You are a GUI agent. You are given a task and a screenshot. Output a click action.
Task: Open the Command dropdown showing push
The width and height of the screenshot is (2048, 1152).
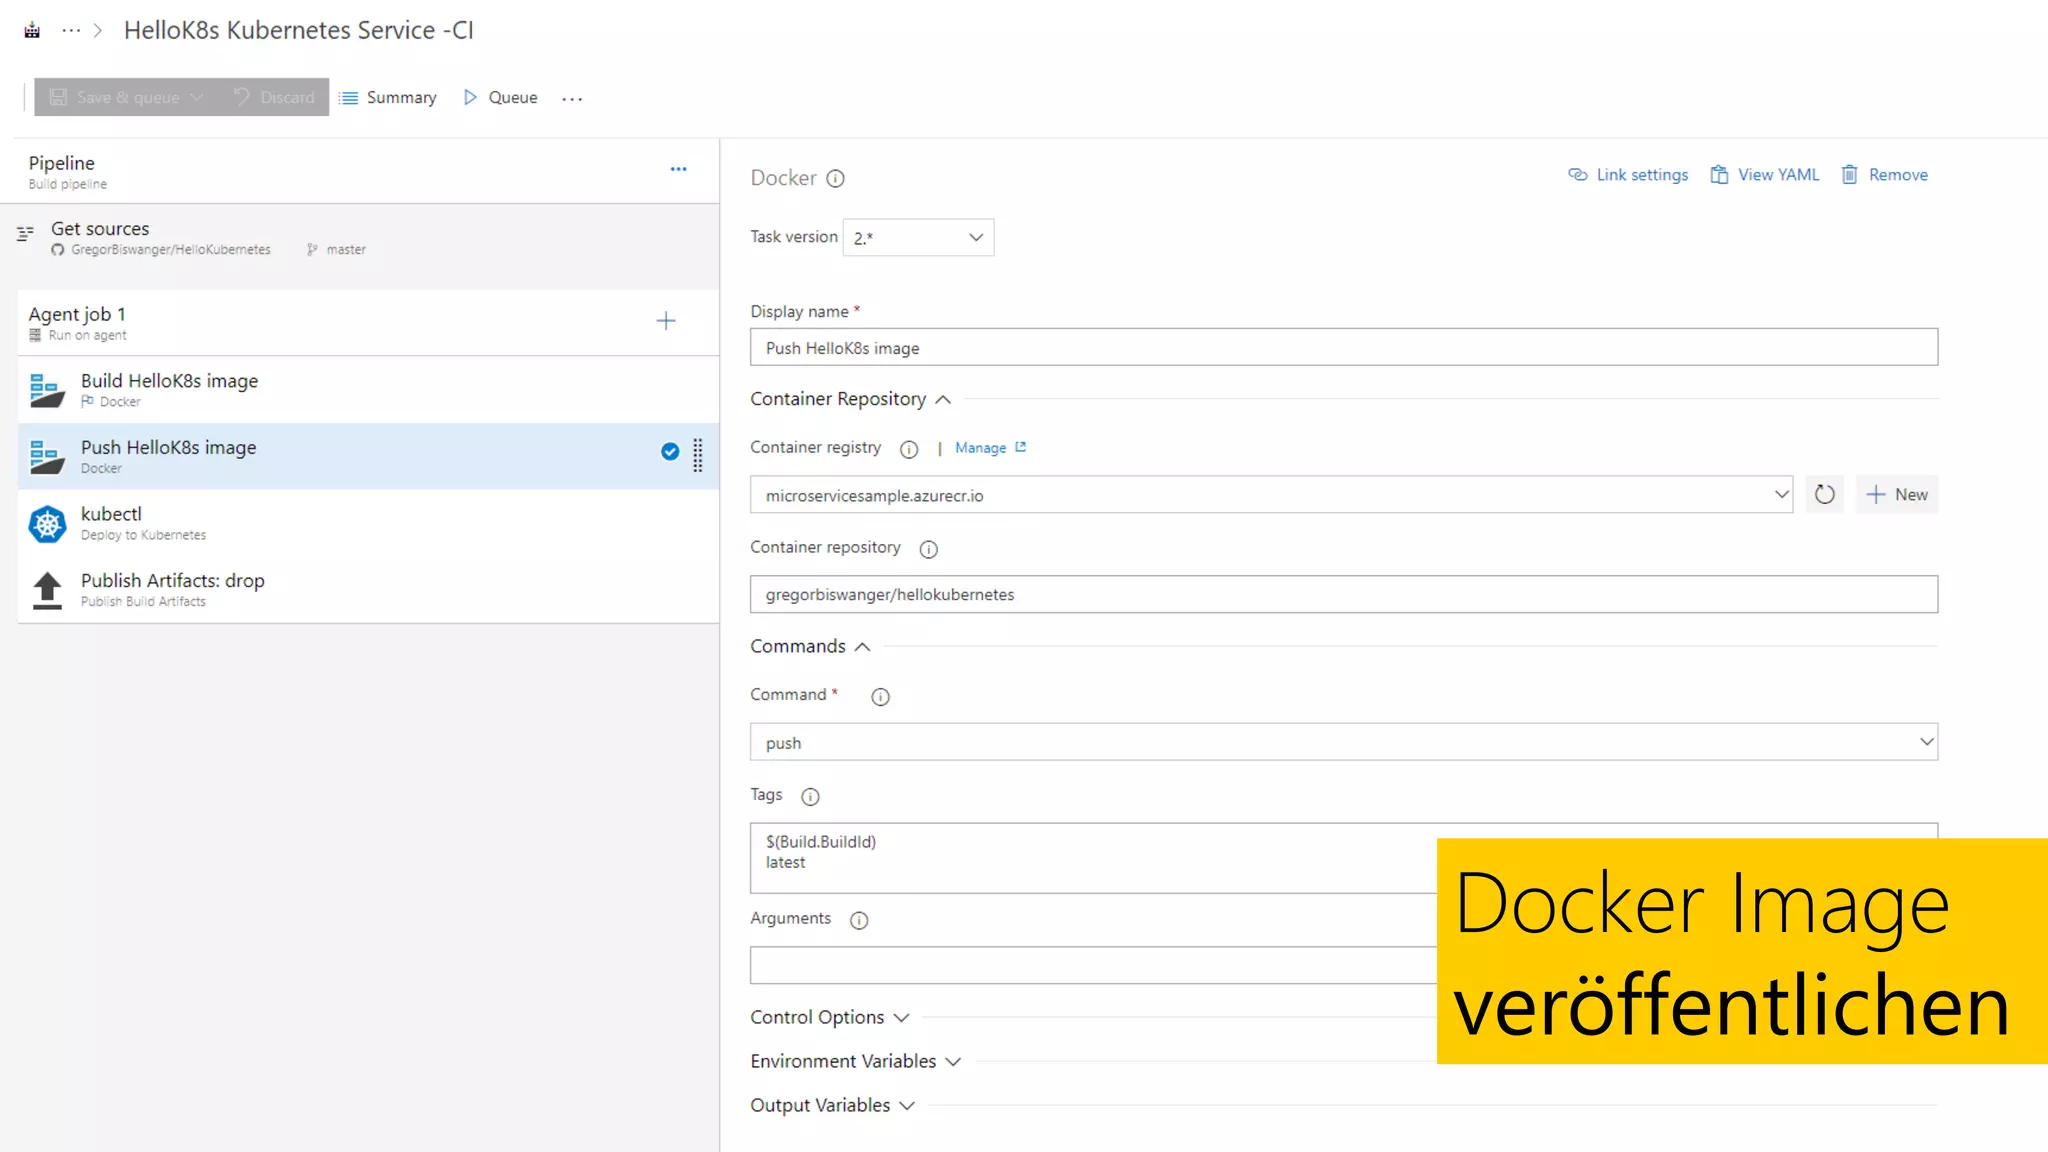point(1343,742)
